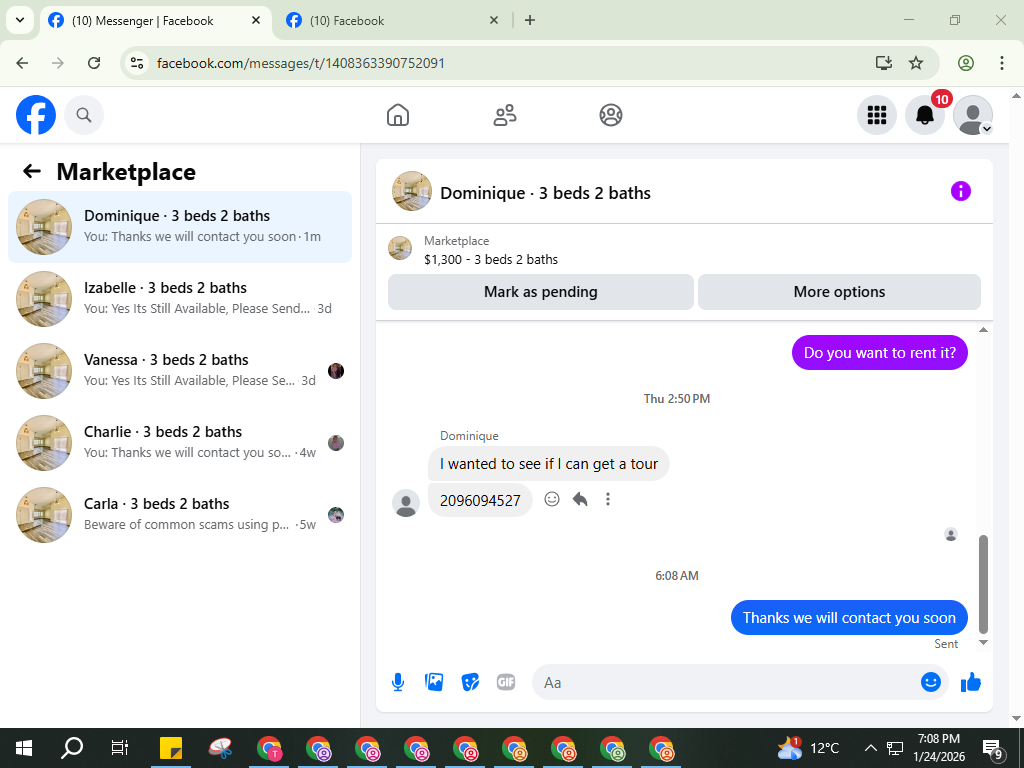Click the address bar URL

[300, 63]
